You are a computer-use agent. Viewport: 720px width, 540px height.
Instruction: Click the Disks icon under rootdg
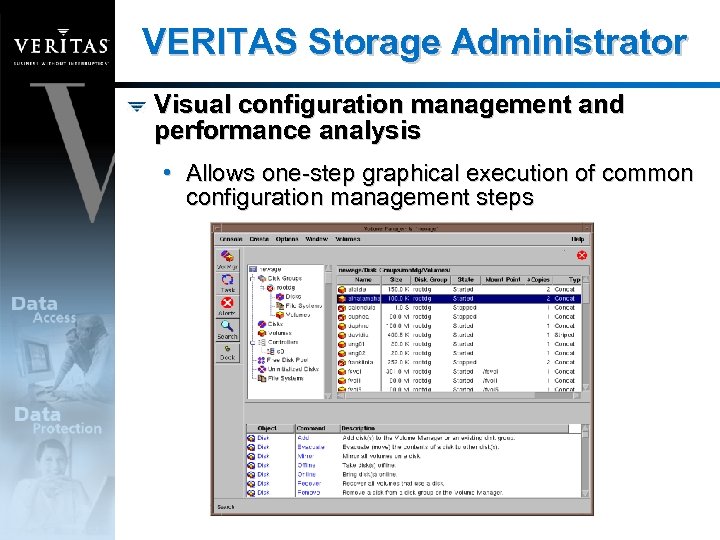[x=280, y=297]
